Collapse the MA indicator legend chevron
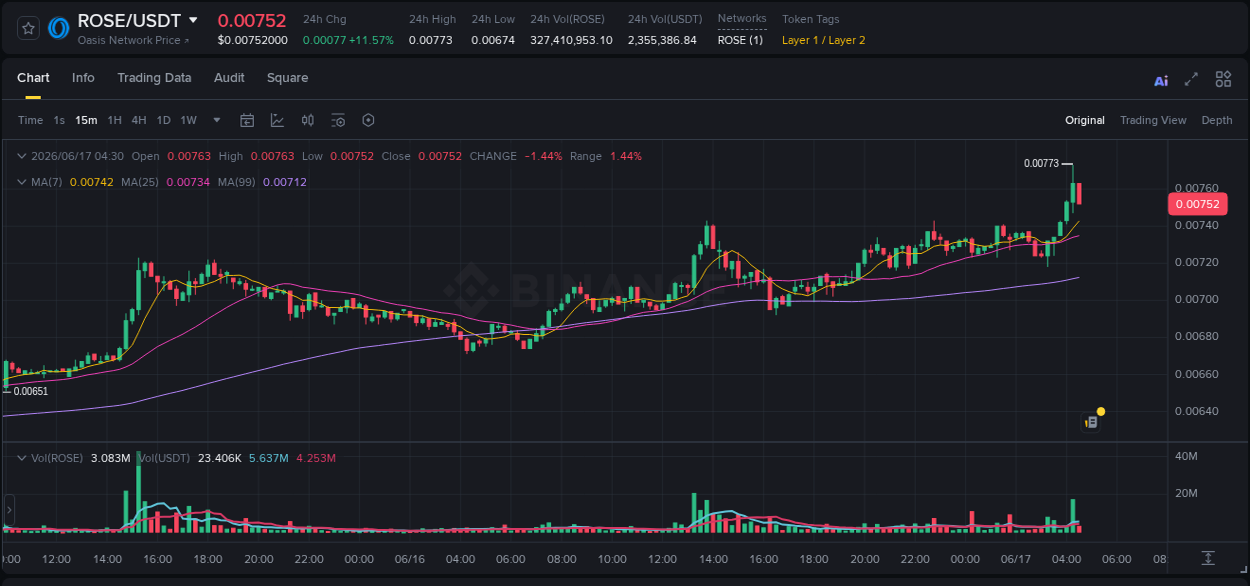1250x586 pixels. [21, 182]
